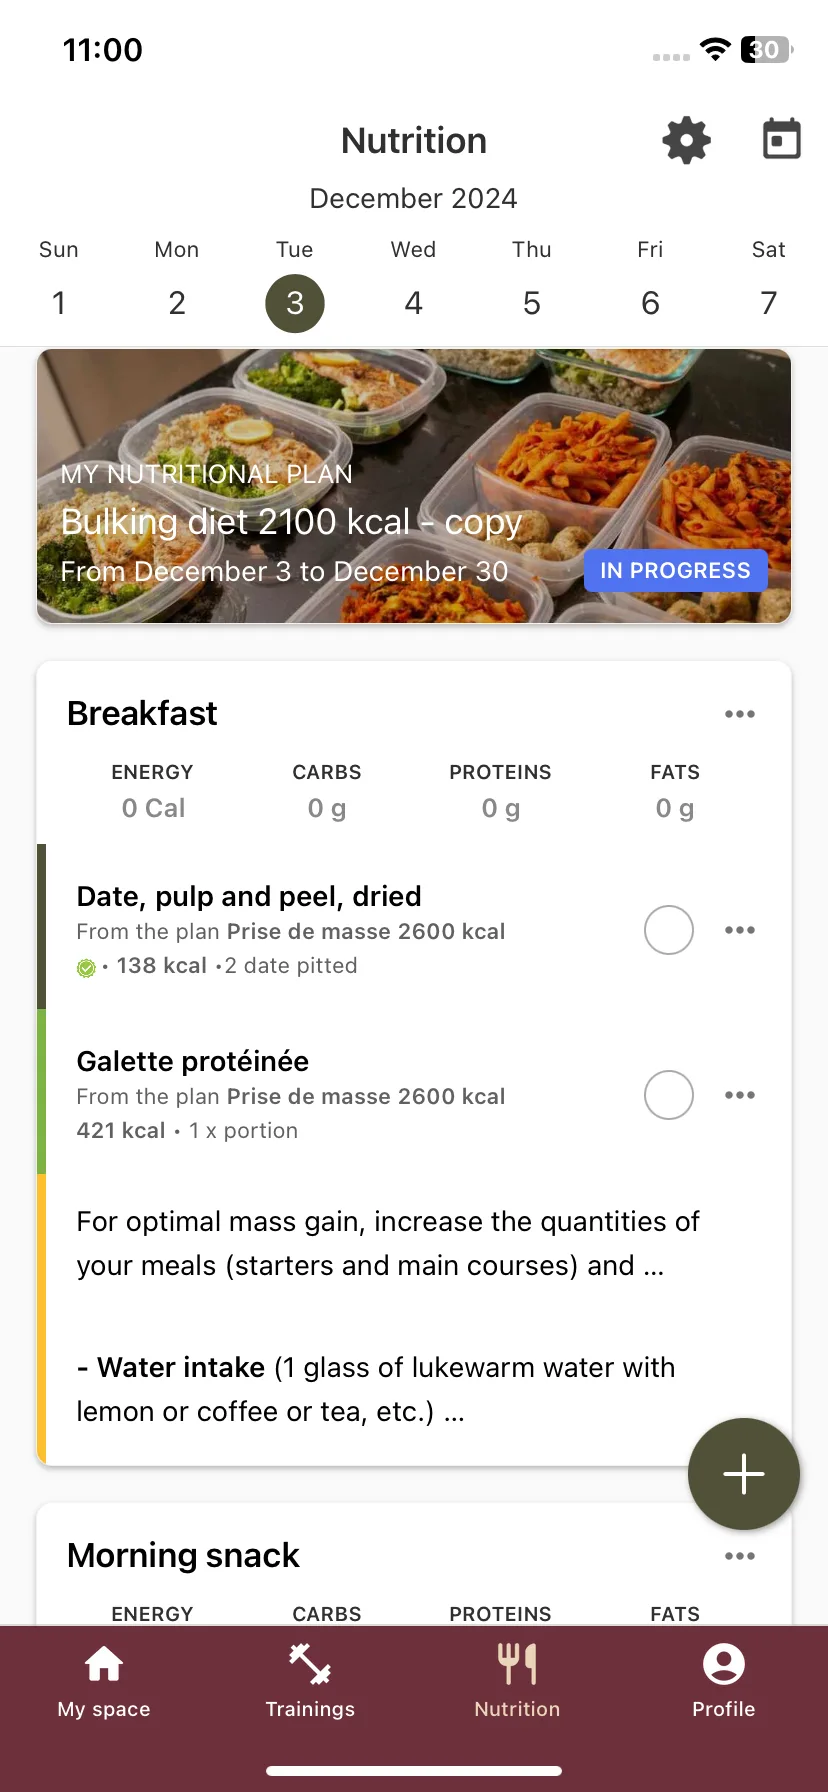The width and height of the screenshot is (828, 1792).
Task: Open options for Galette protéinée item
Action: click(740, 1095)
